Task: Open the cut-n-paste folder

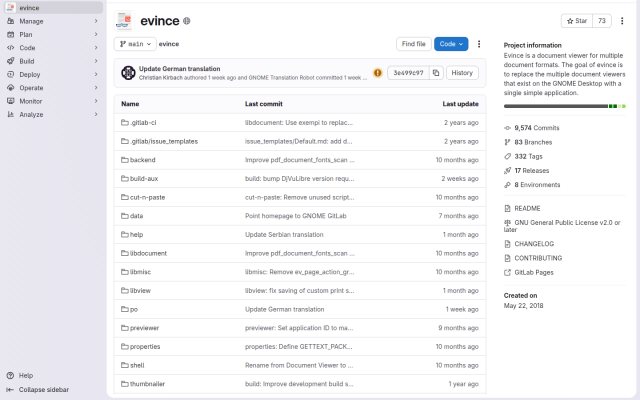Action: click(x=147, y=197)
